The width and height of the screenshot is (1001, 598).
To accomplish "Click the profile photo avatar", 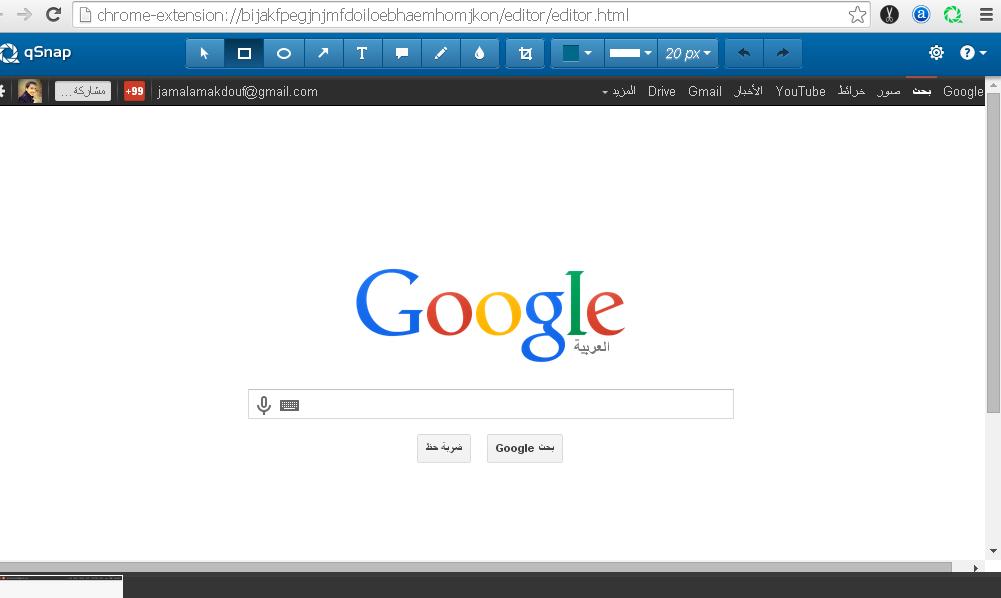I will [x=29, y=91].
